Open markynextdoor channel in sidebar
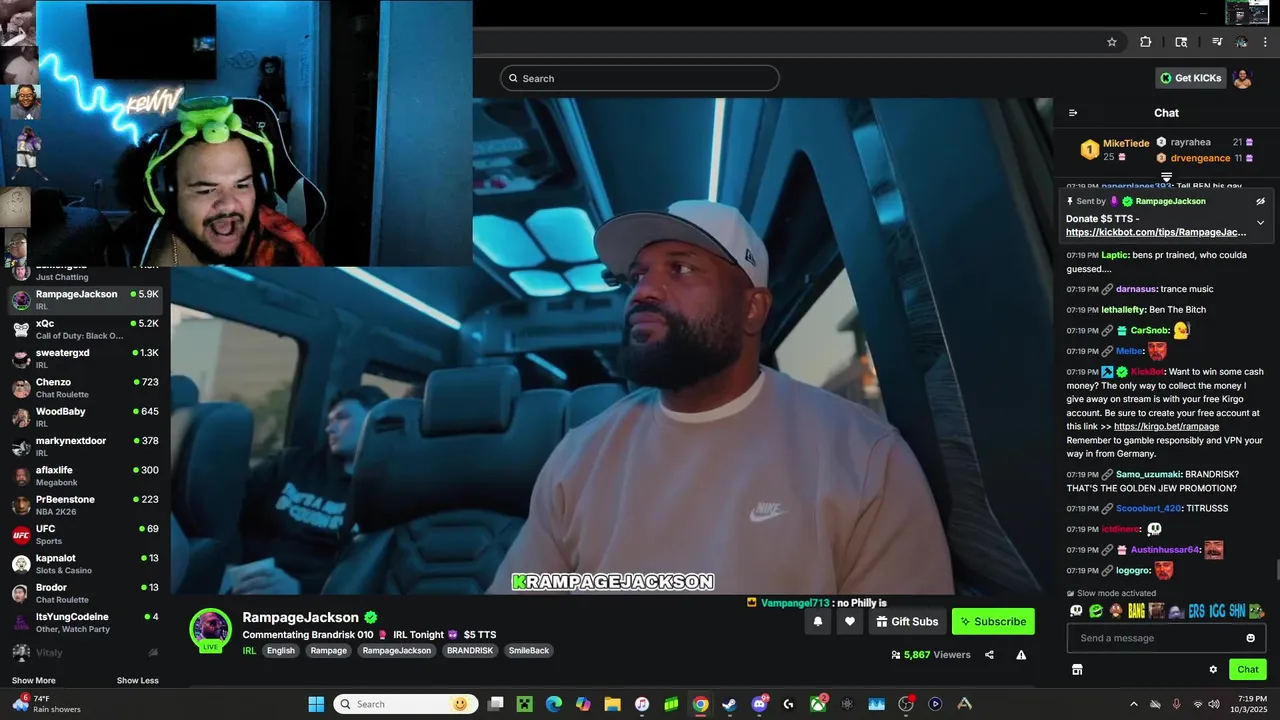Image resolution: width=1280 pixels, height=720 pixels. 85,446
